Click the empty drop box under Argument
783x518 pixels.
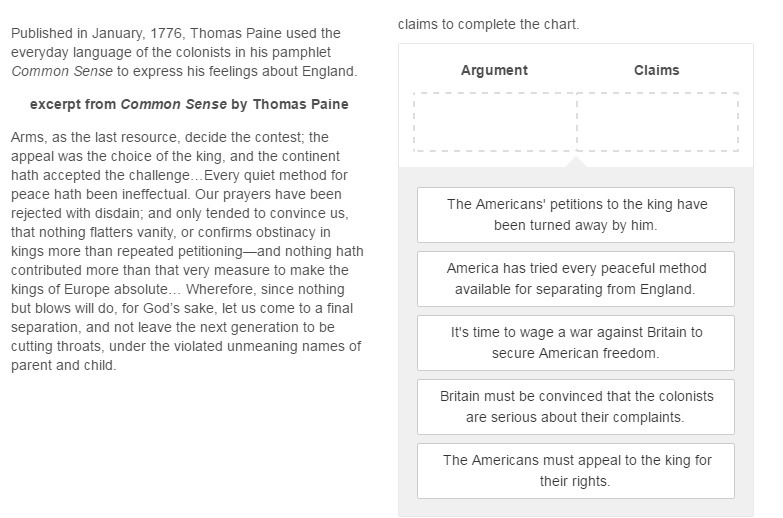coord(495,122)
